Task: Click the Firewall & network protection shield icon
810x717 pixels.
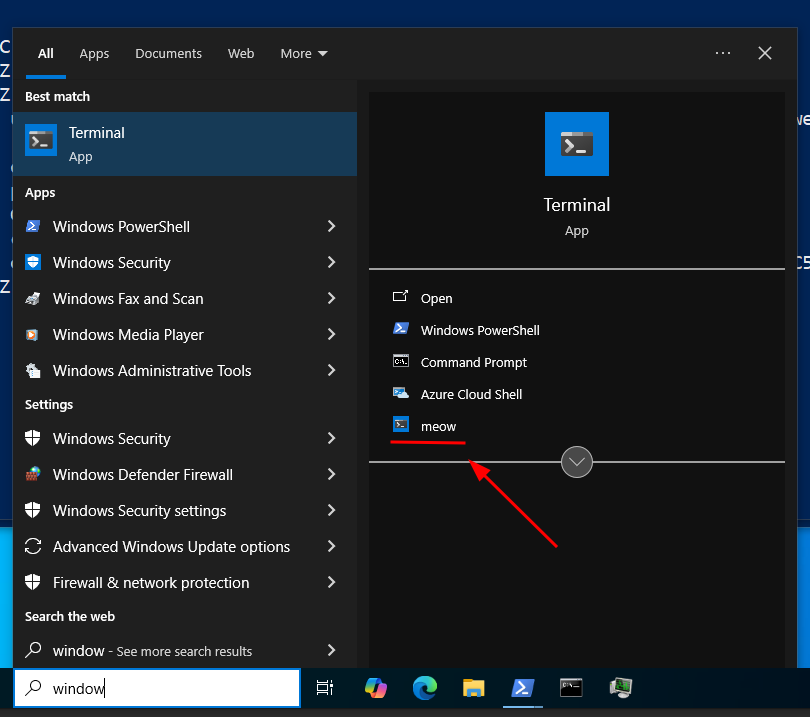Action: point(33,582)
